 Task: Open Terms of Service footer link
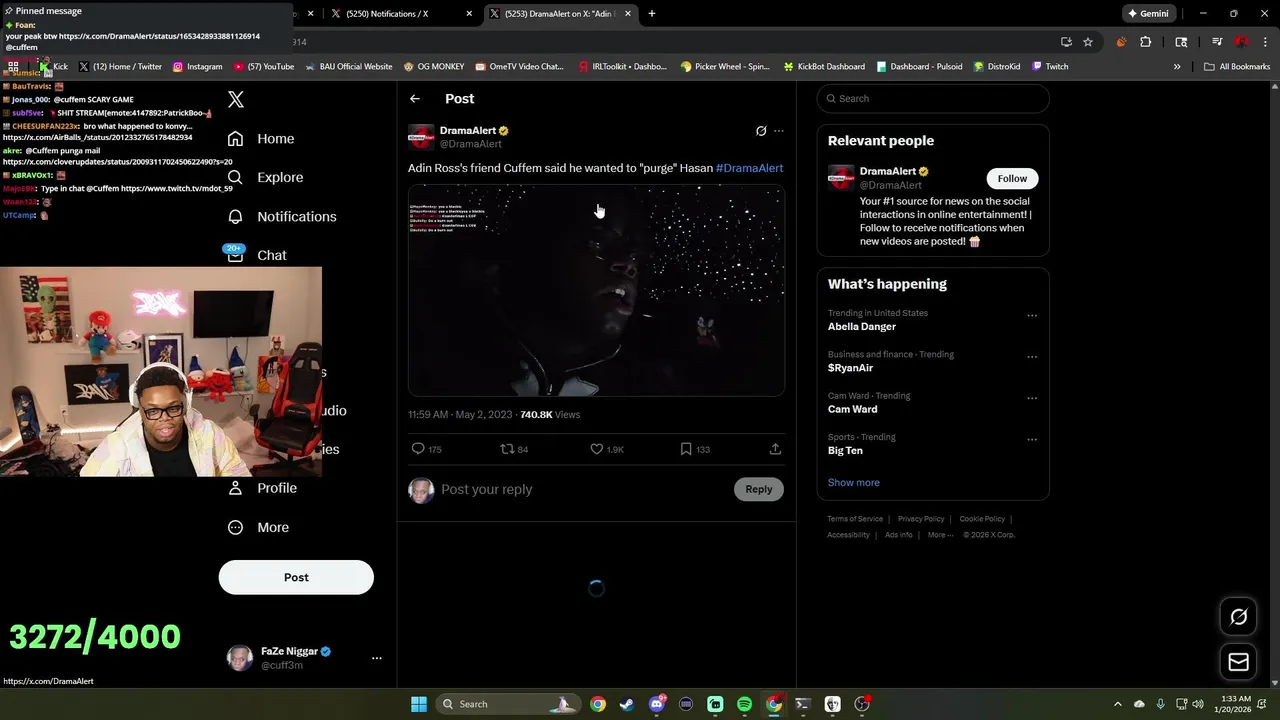pyautogui.click(x=855, y=519)
